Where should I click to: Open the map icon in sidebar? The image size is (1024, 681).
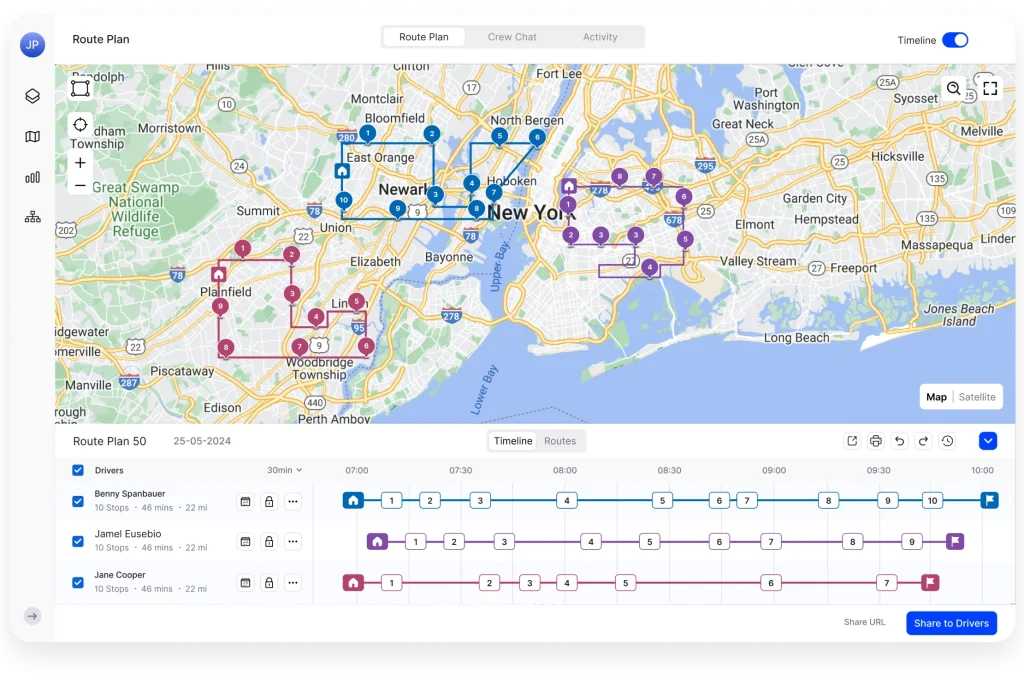(x=33, y=136)
